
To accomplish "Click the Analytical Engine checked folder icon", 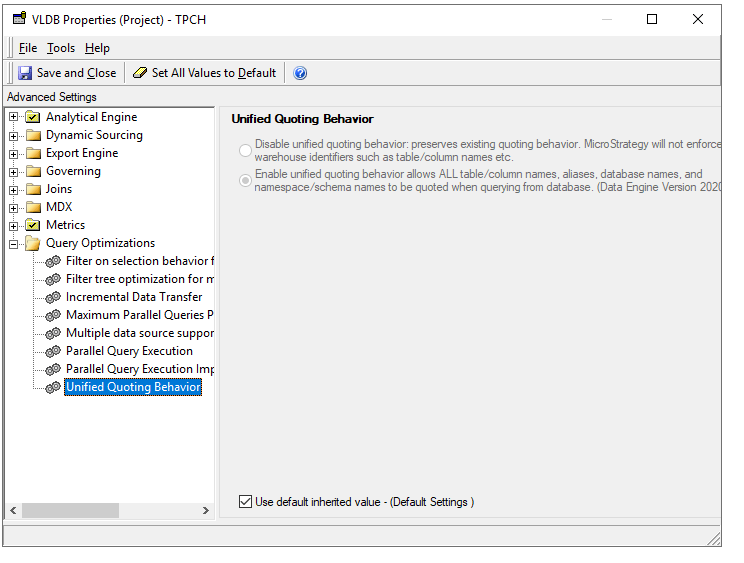I will 33,117.
